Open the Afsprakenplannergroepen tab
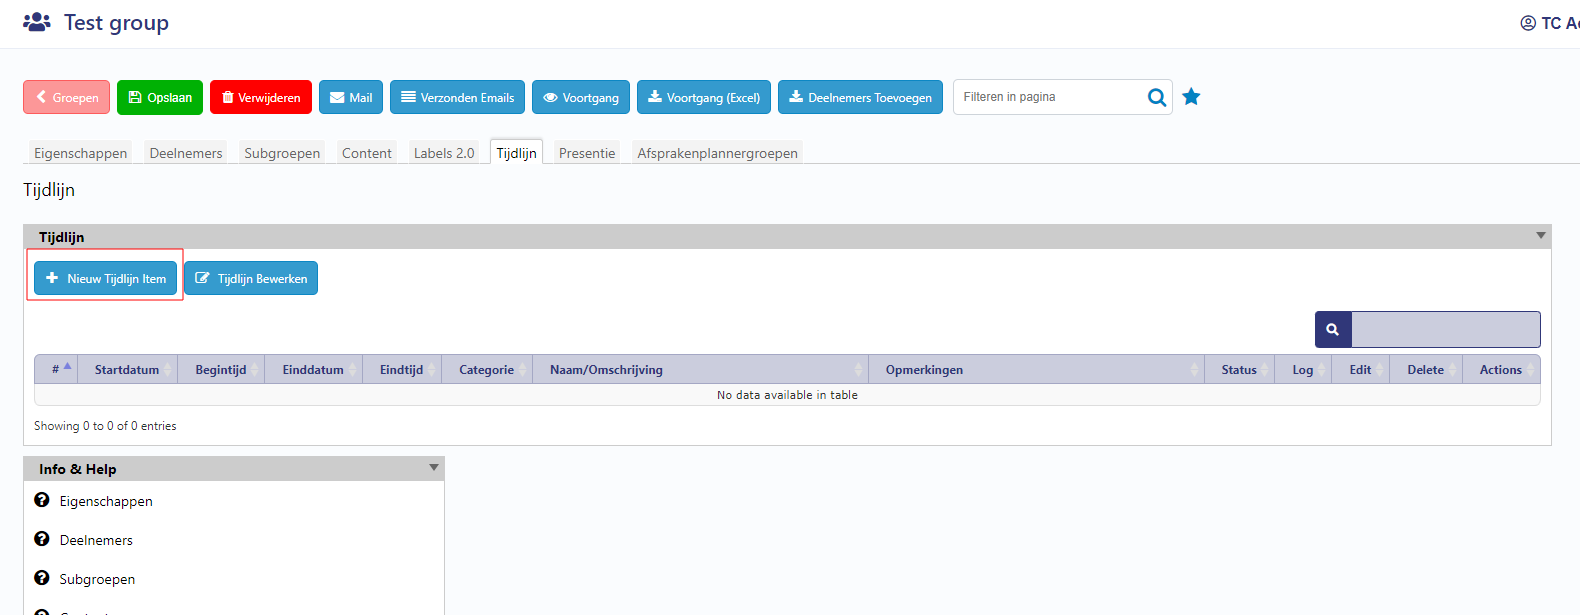Viewport: 1580px width, 615px height. (x=717, y=153)
